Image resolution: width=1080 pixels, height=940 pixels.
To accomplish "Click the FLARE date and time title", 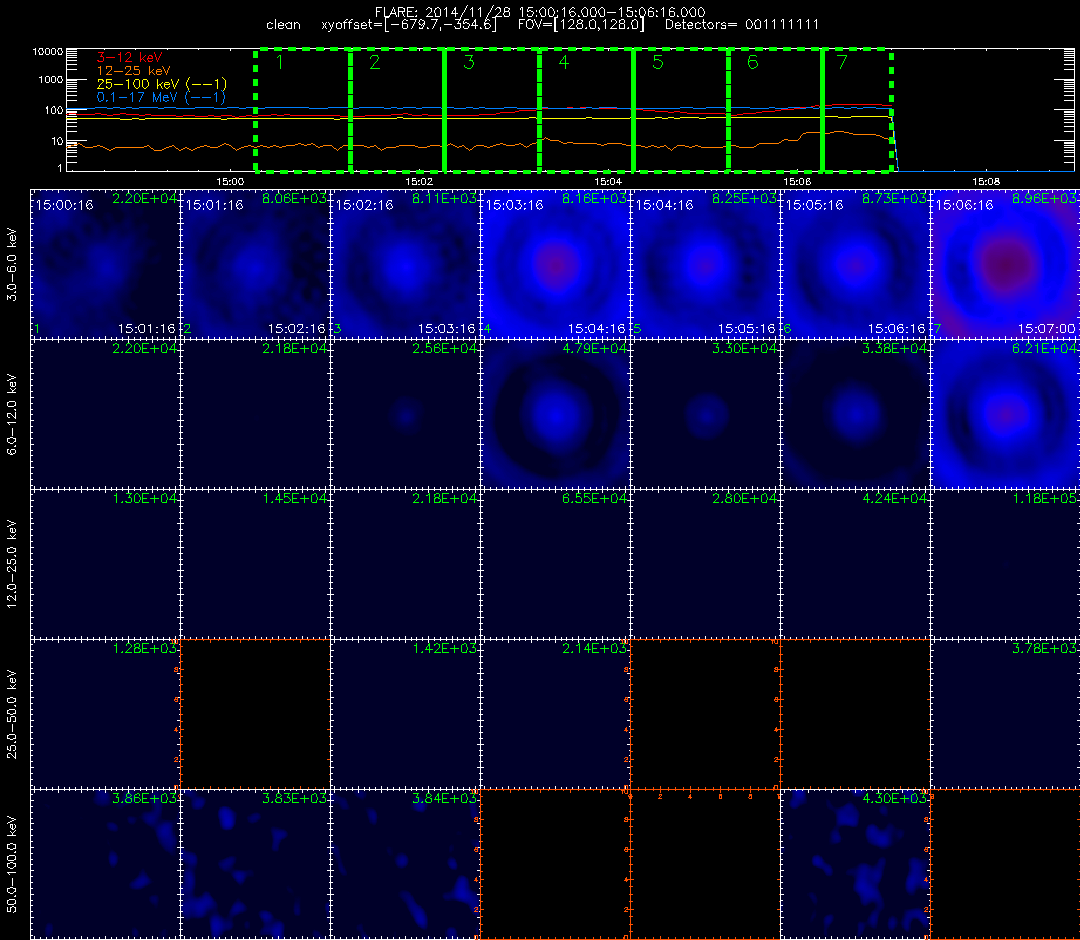I will click(540, 12).
